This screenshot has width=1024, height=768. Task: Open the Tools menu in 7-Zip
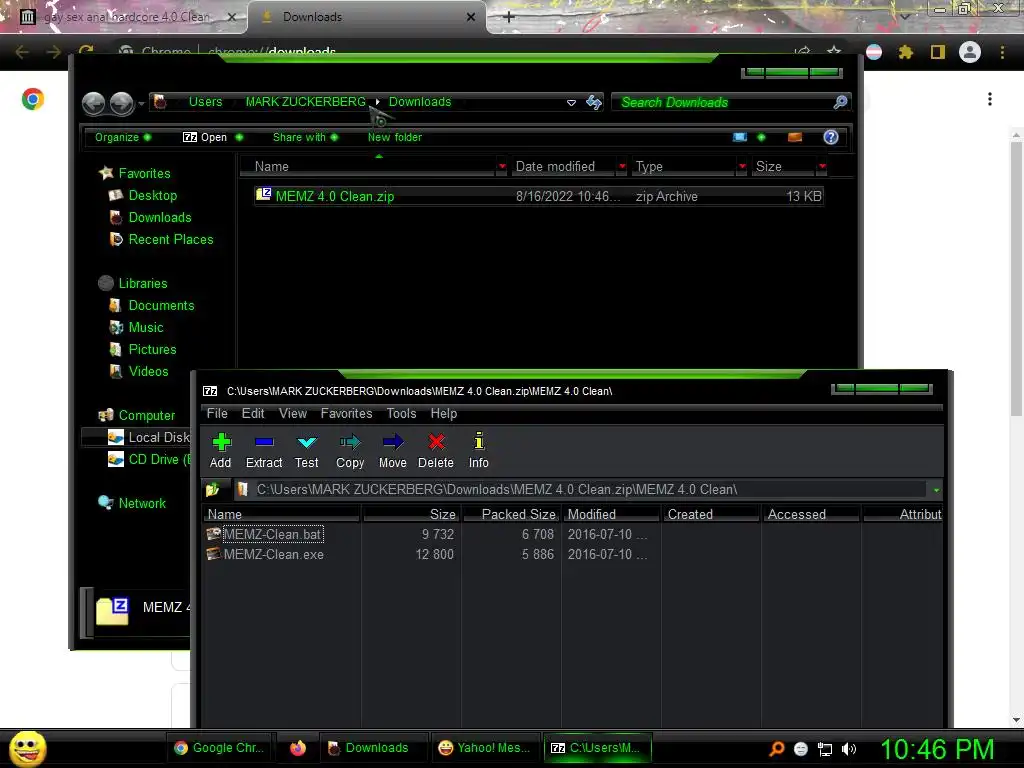point(401,413)
